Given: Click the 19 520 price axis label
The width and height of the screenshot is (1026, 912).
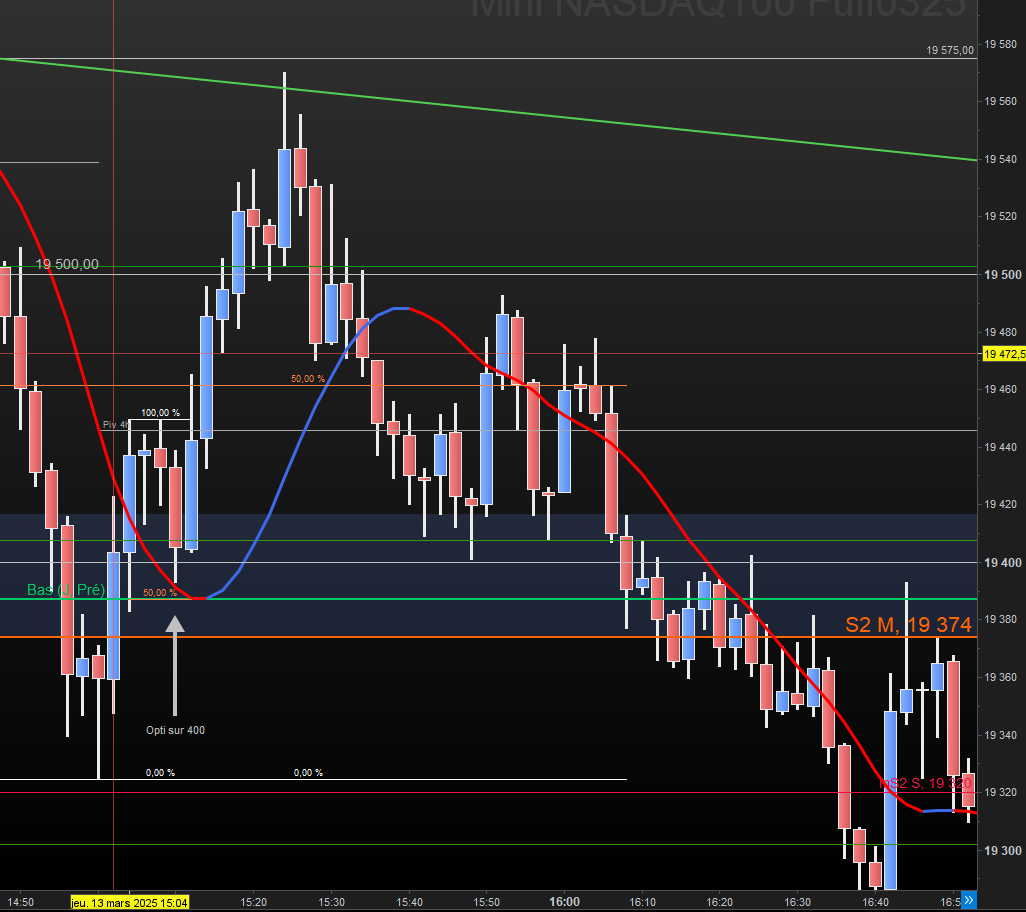Looking at the screenshot, I should click(1000, 217).
